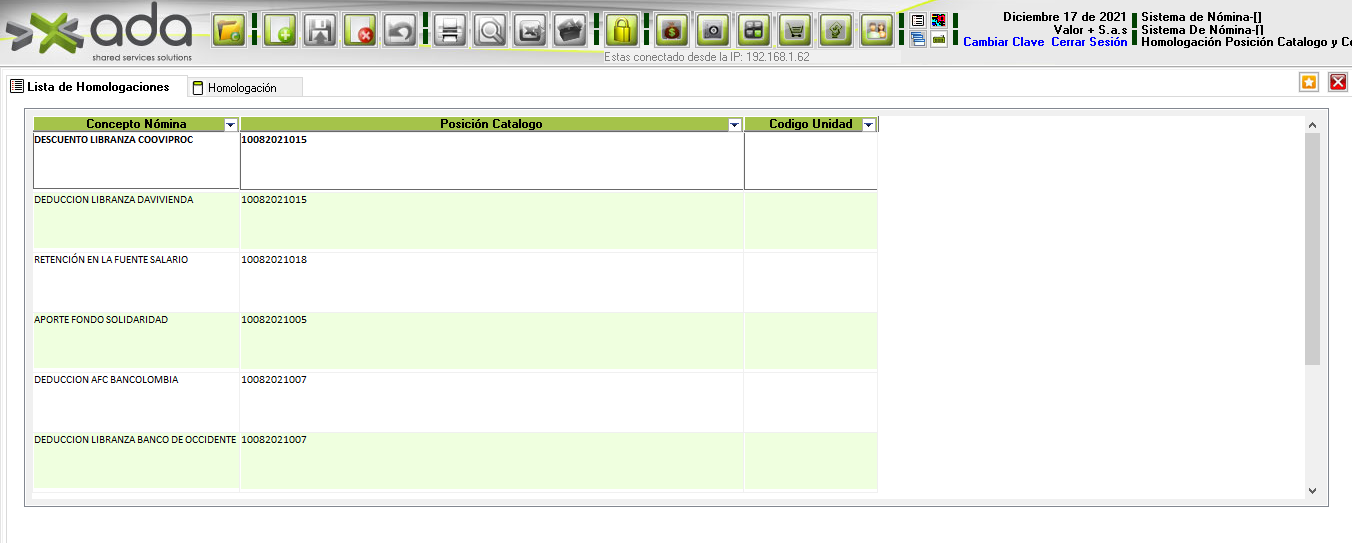This screenshot has width=1352, height=543.
Task: Click the camera icon in toolbar
Action: click(x=713, y=30)
